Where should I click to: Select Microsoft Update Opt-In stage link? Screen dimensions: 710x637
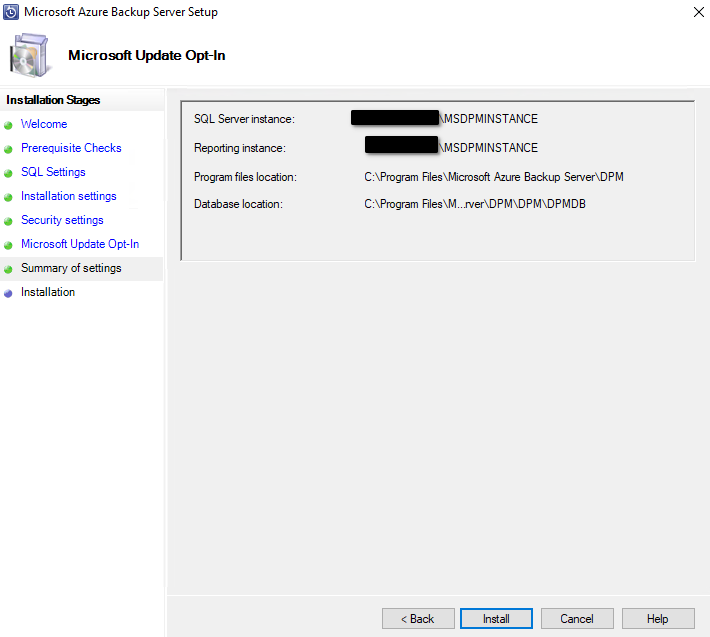tap(80, 244)
